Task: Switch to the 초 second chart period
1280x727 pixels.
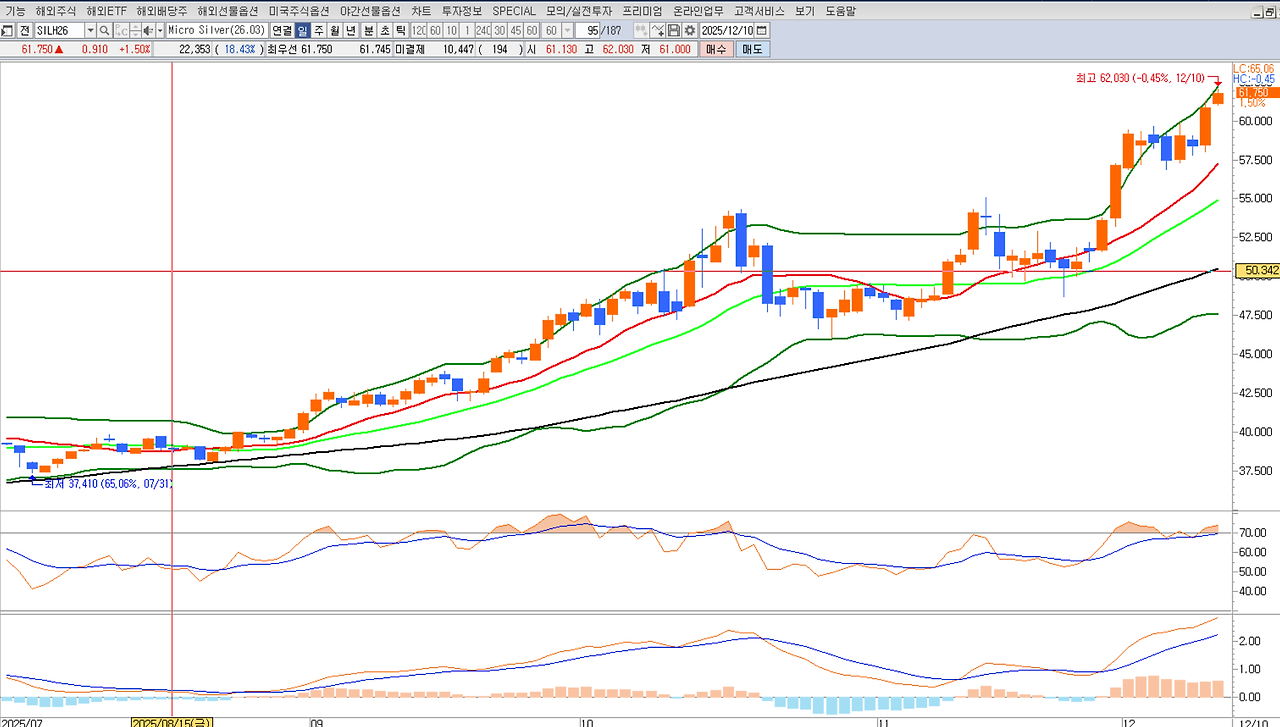Action: 384,30
